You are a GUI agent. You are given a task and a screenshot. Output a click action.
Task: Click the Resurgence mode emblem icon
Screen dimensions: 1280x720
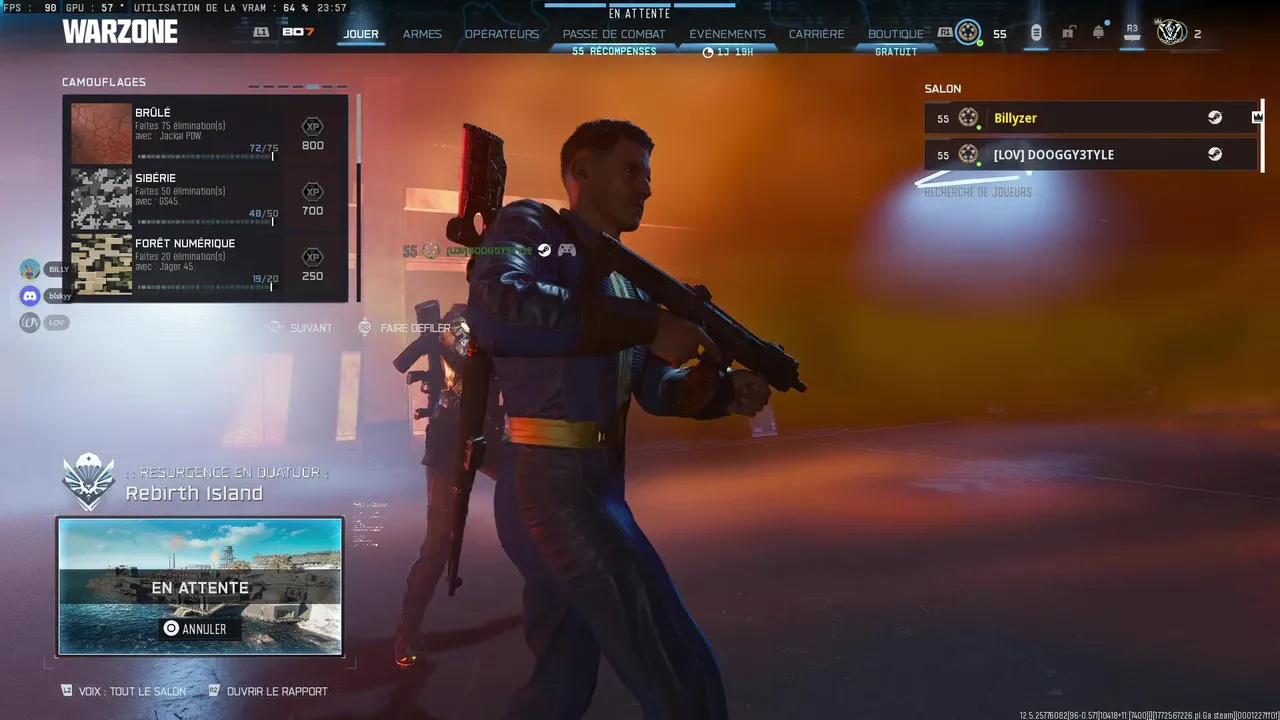click(x=89, y=481)
